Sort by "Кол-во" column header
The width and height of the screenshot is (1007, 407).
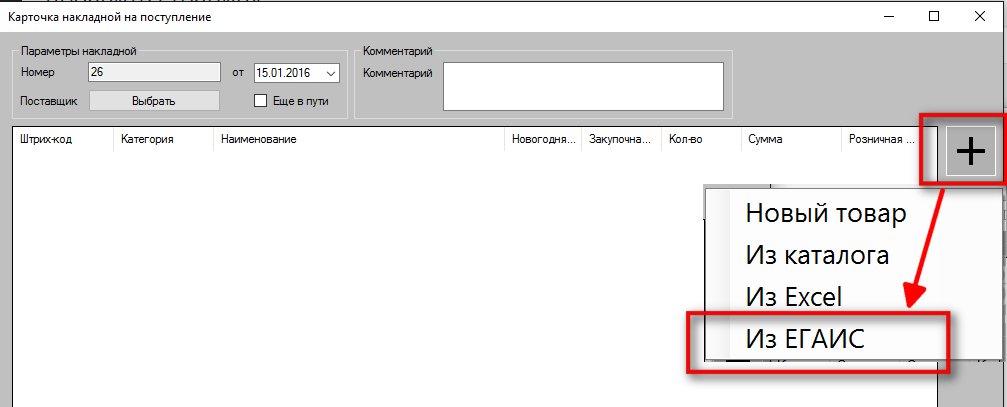[x=701, y=139]
